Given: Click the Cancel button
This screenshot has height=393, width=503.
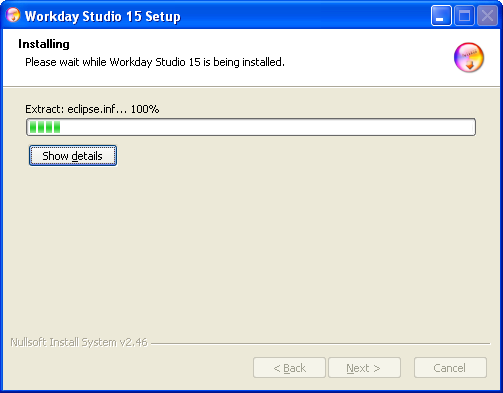Looking at the screenshot, I should (x=450, y=368).
